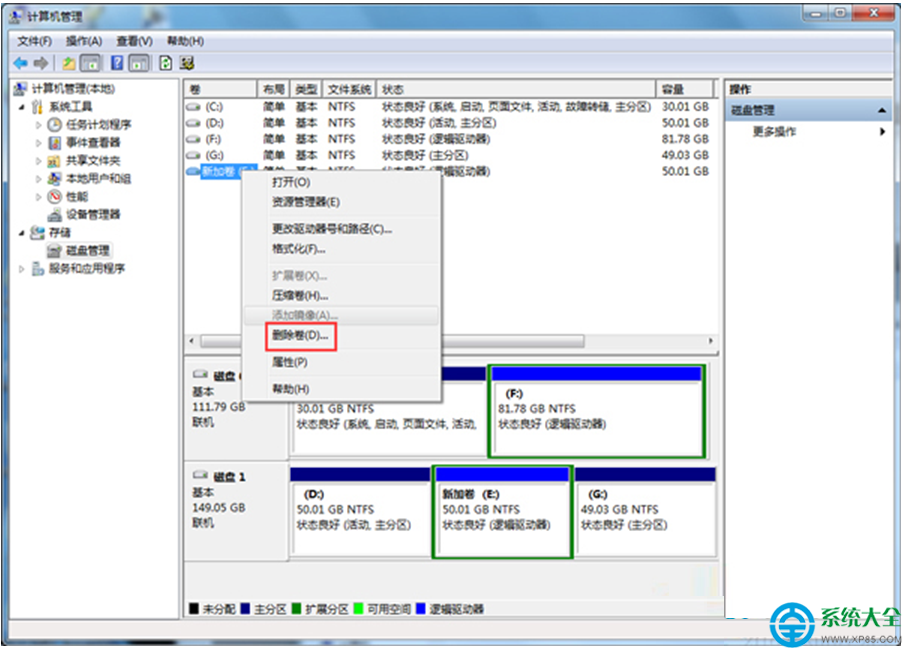Select 服务和应用程序 in the tree
Screen dimensions: 904x650
(x=86, y=268)
